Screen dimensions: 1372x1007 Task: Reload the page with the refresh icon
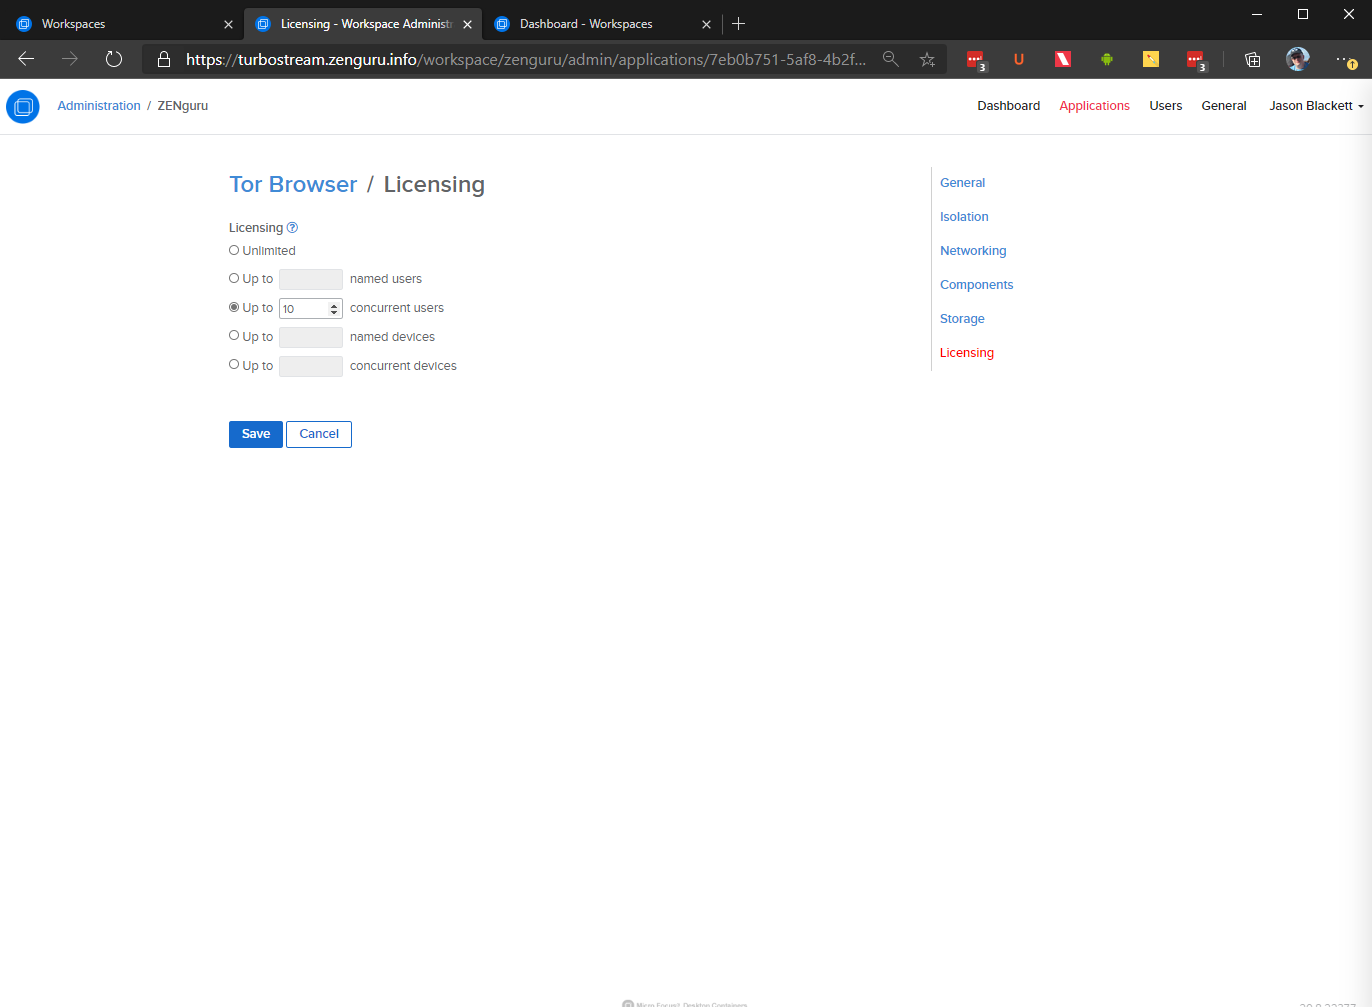(114, 59)
